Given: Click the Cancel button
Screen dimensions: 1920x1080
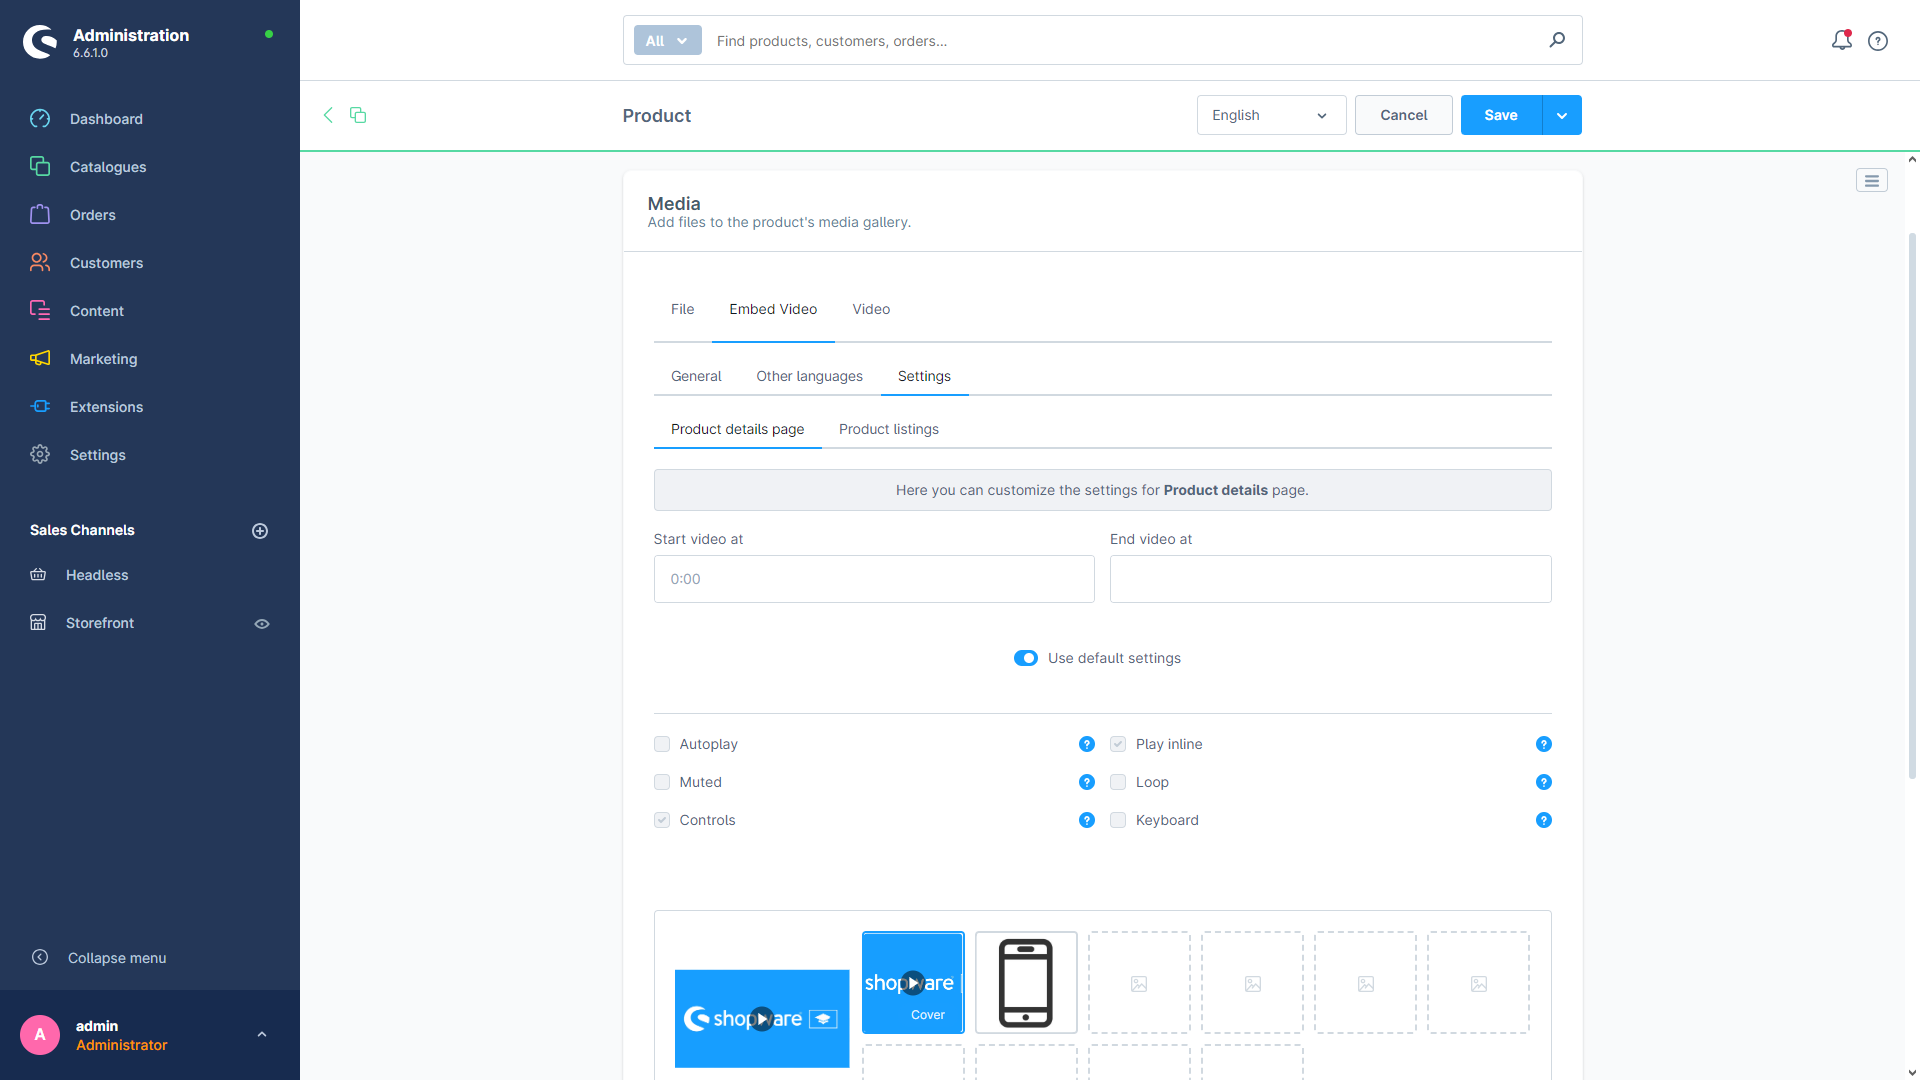Looking at the screenshot, I should coord(1404,115).
